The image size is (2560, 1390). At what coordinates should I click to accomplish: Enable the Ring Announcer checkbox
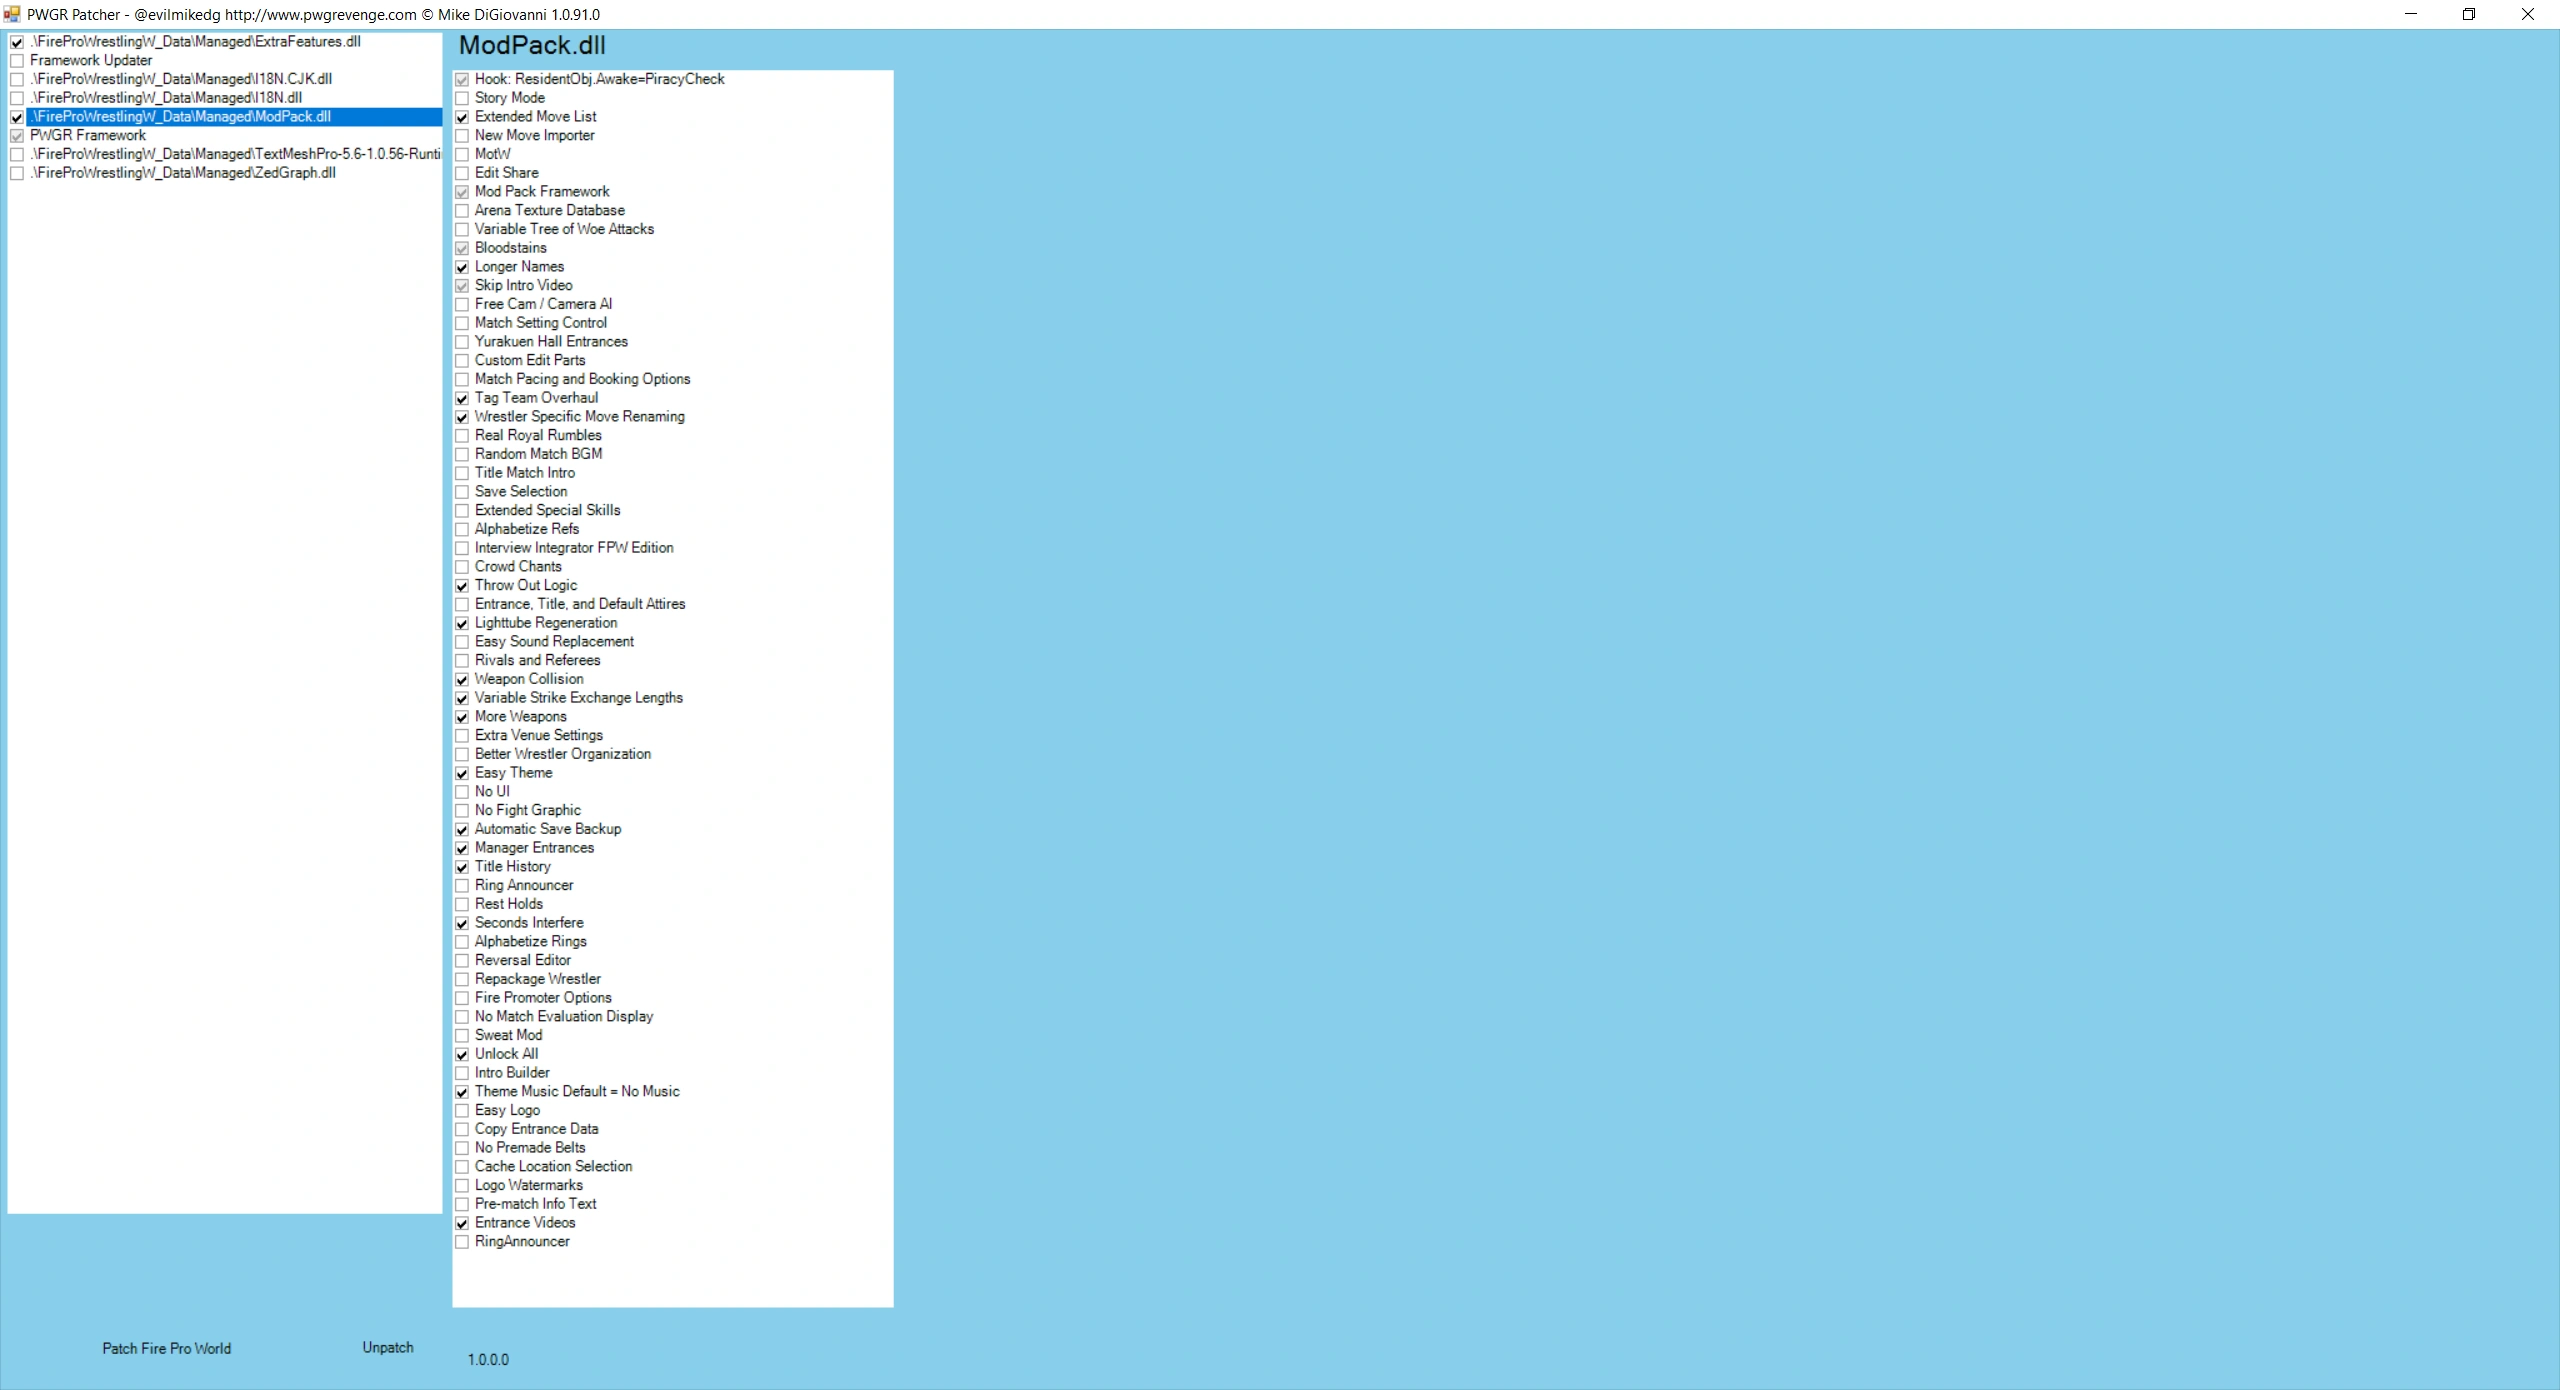pos(462,886)
